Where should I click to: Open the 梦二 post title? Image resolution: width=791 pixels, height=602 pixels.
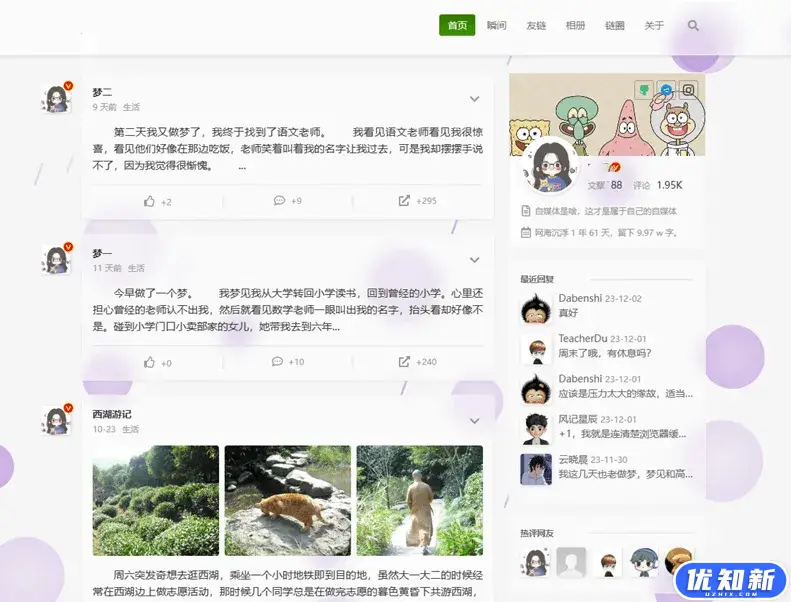point(102,92)
